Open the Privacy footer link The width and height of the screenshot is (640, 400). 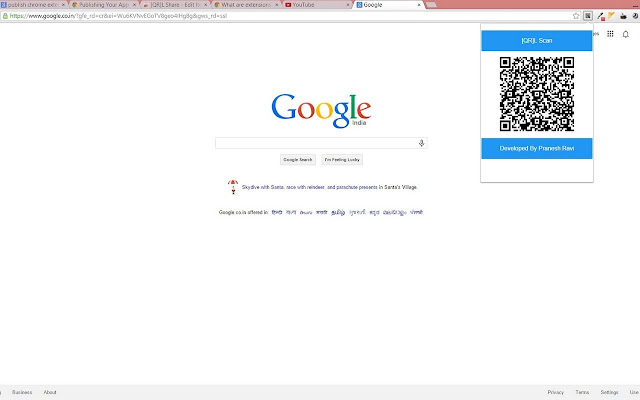[x=556, y=392]
